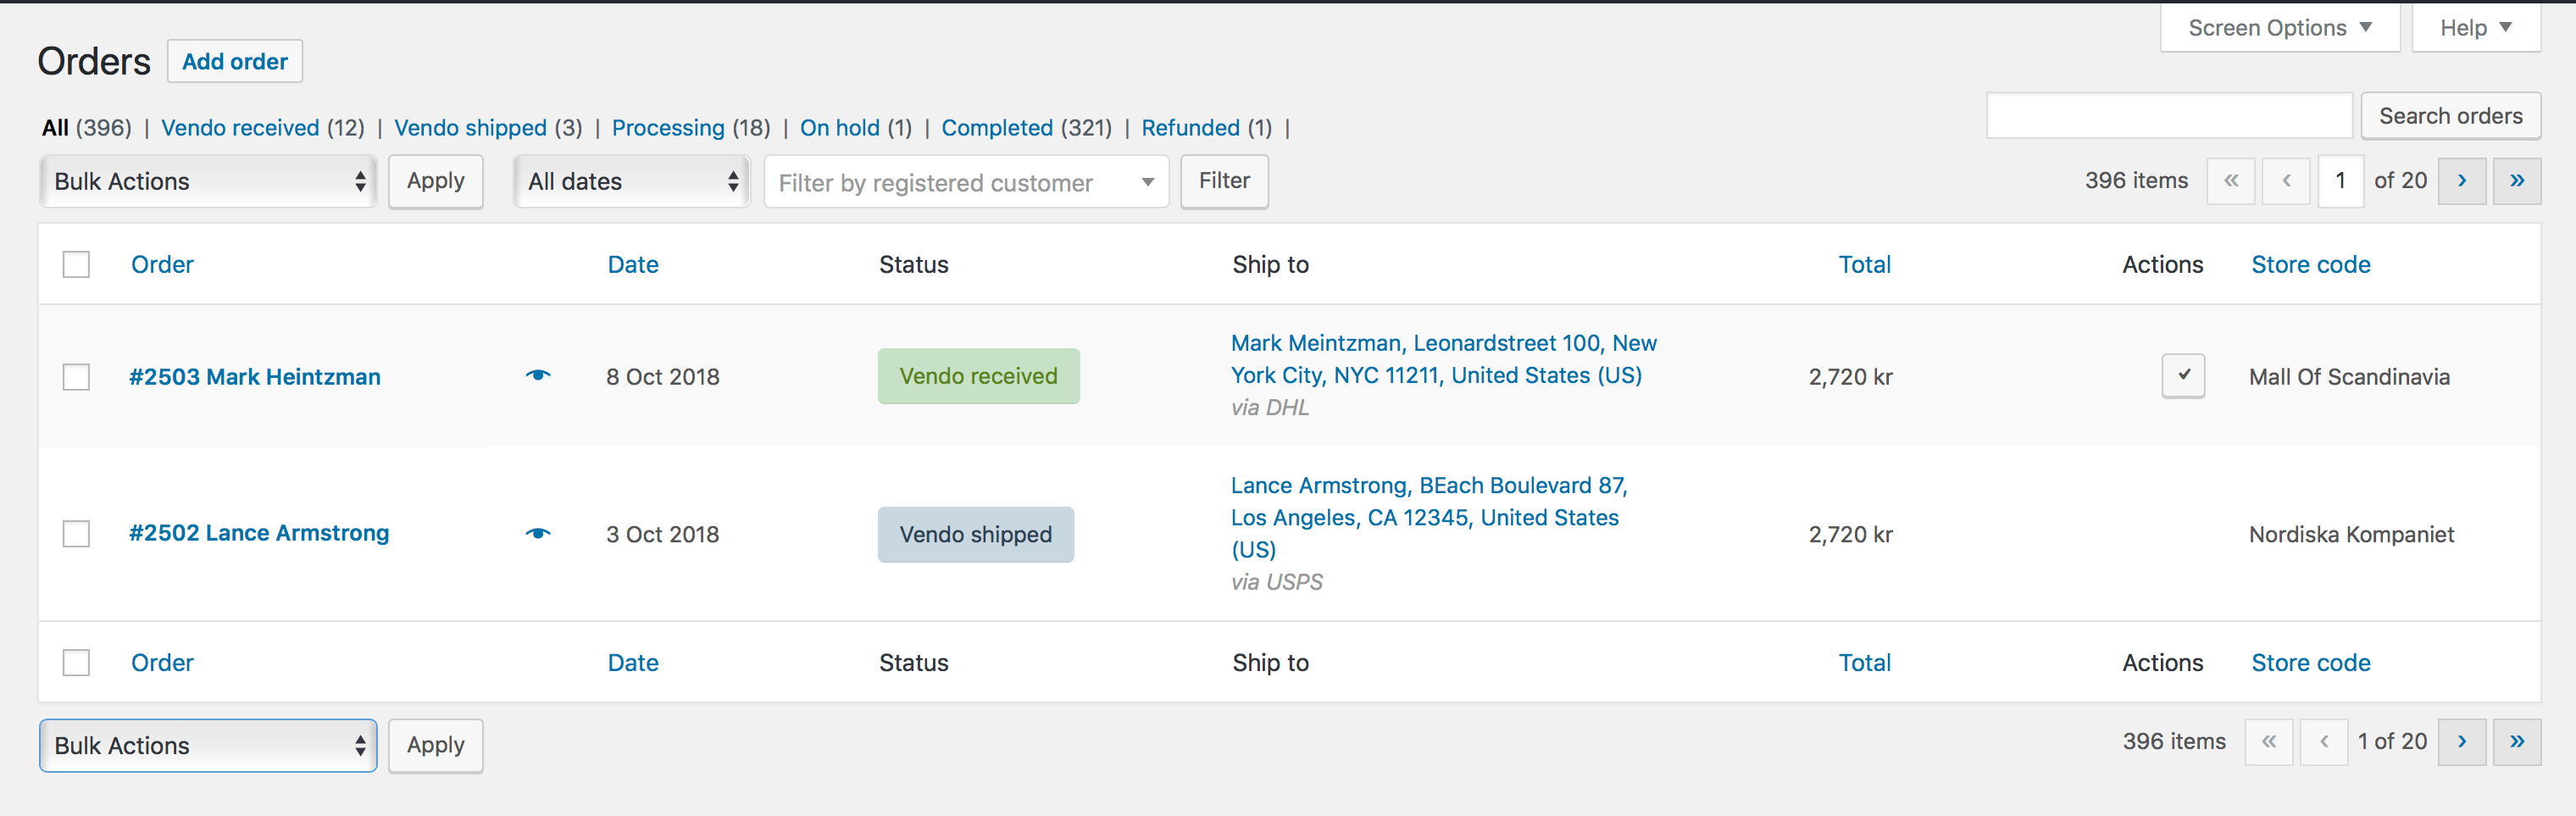Open the top Bulk Actions dropdown
Screen dimensions: 2576x816
(208, 181)
